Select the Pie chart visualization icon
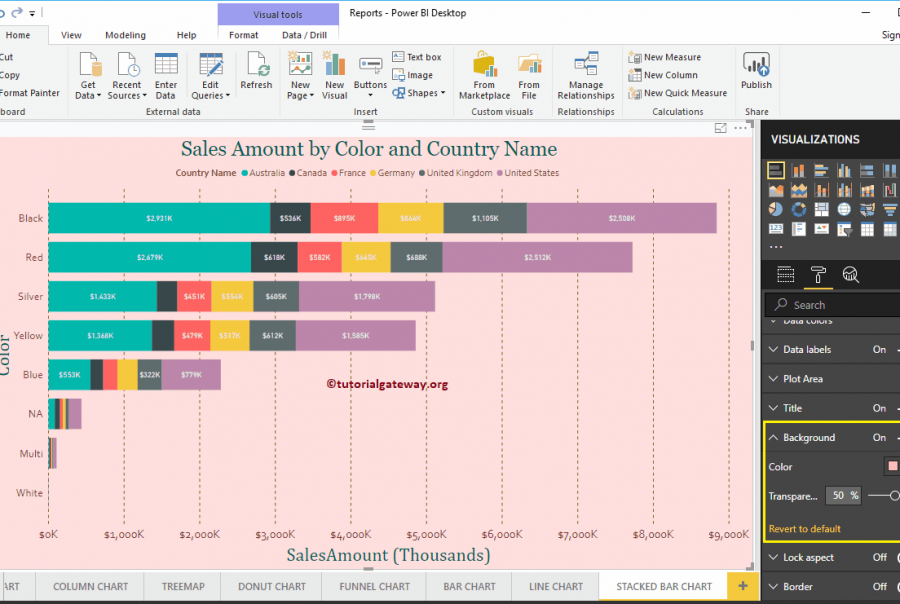Screen dimensions: 900x604 click(x=775, y=209)
